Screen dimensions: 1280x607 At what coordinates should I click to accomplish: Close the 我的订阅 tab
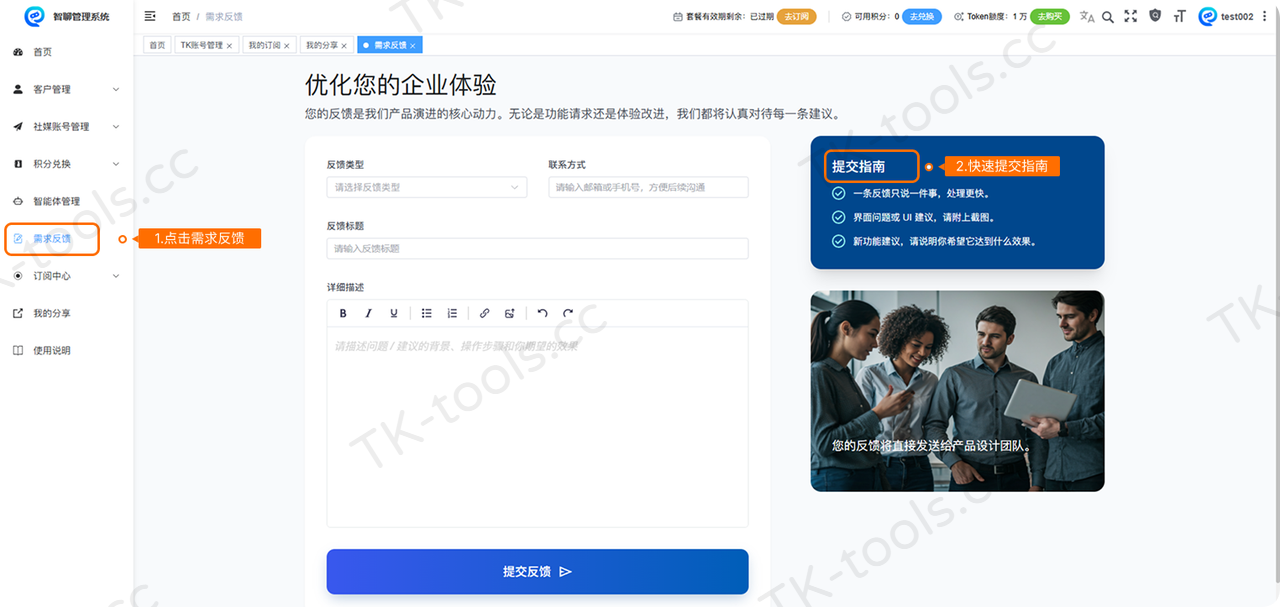(287, 46)
